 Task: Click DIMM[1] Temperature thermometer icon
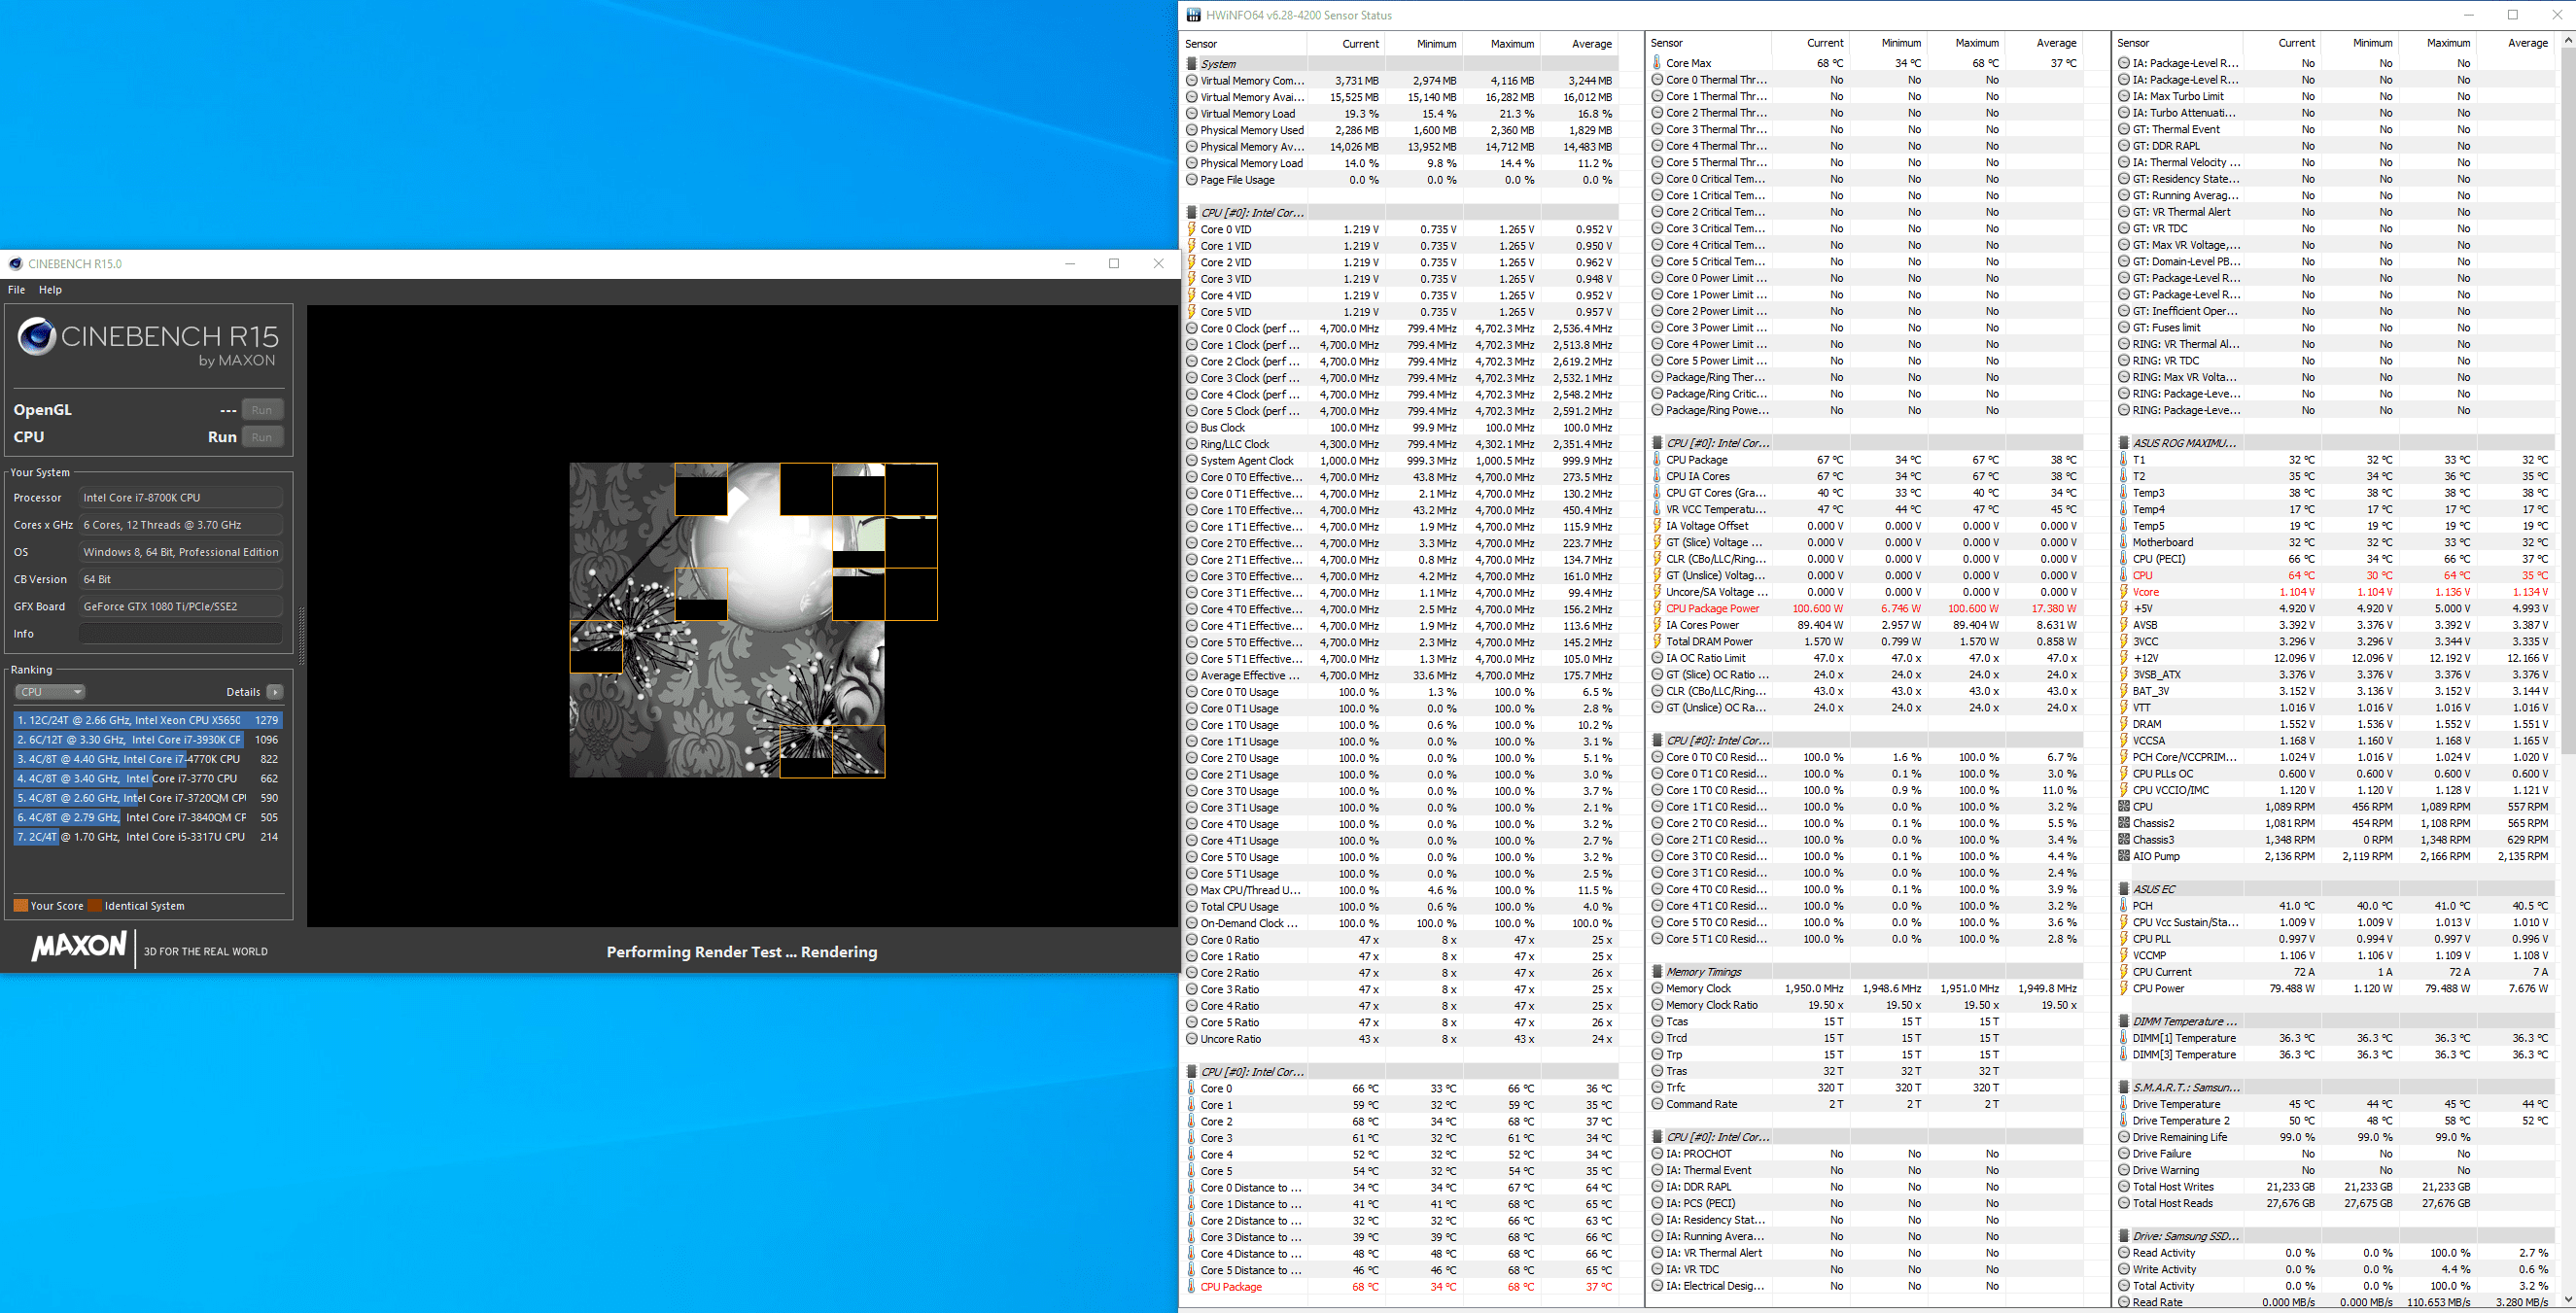[x=2124, y=1038]
